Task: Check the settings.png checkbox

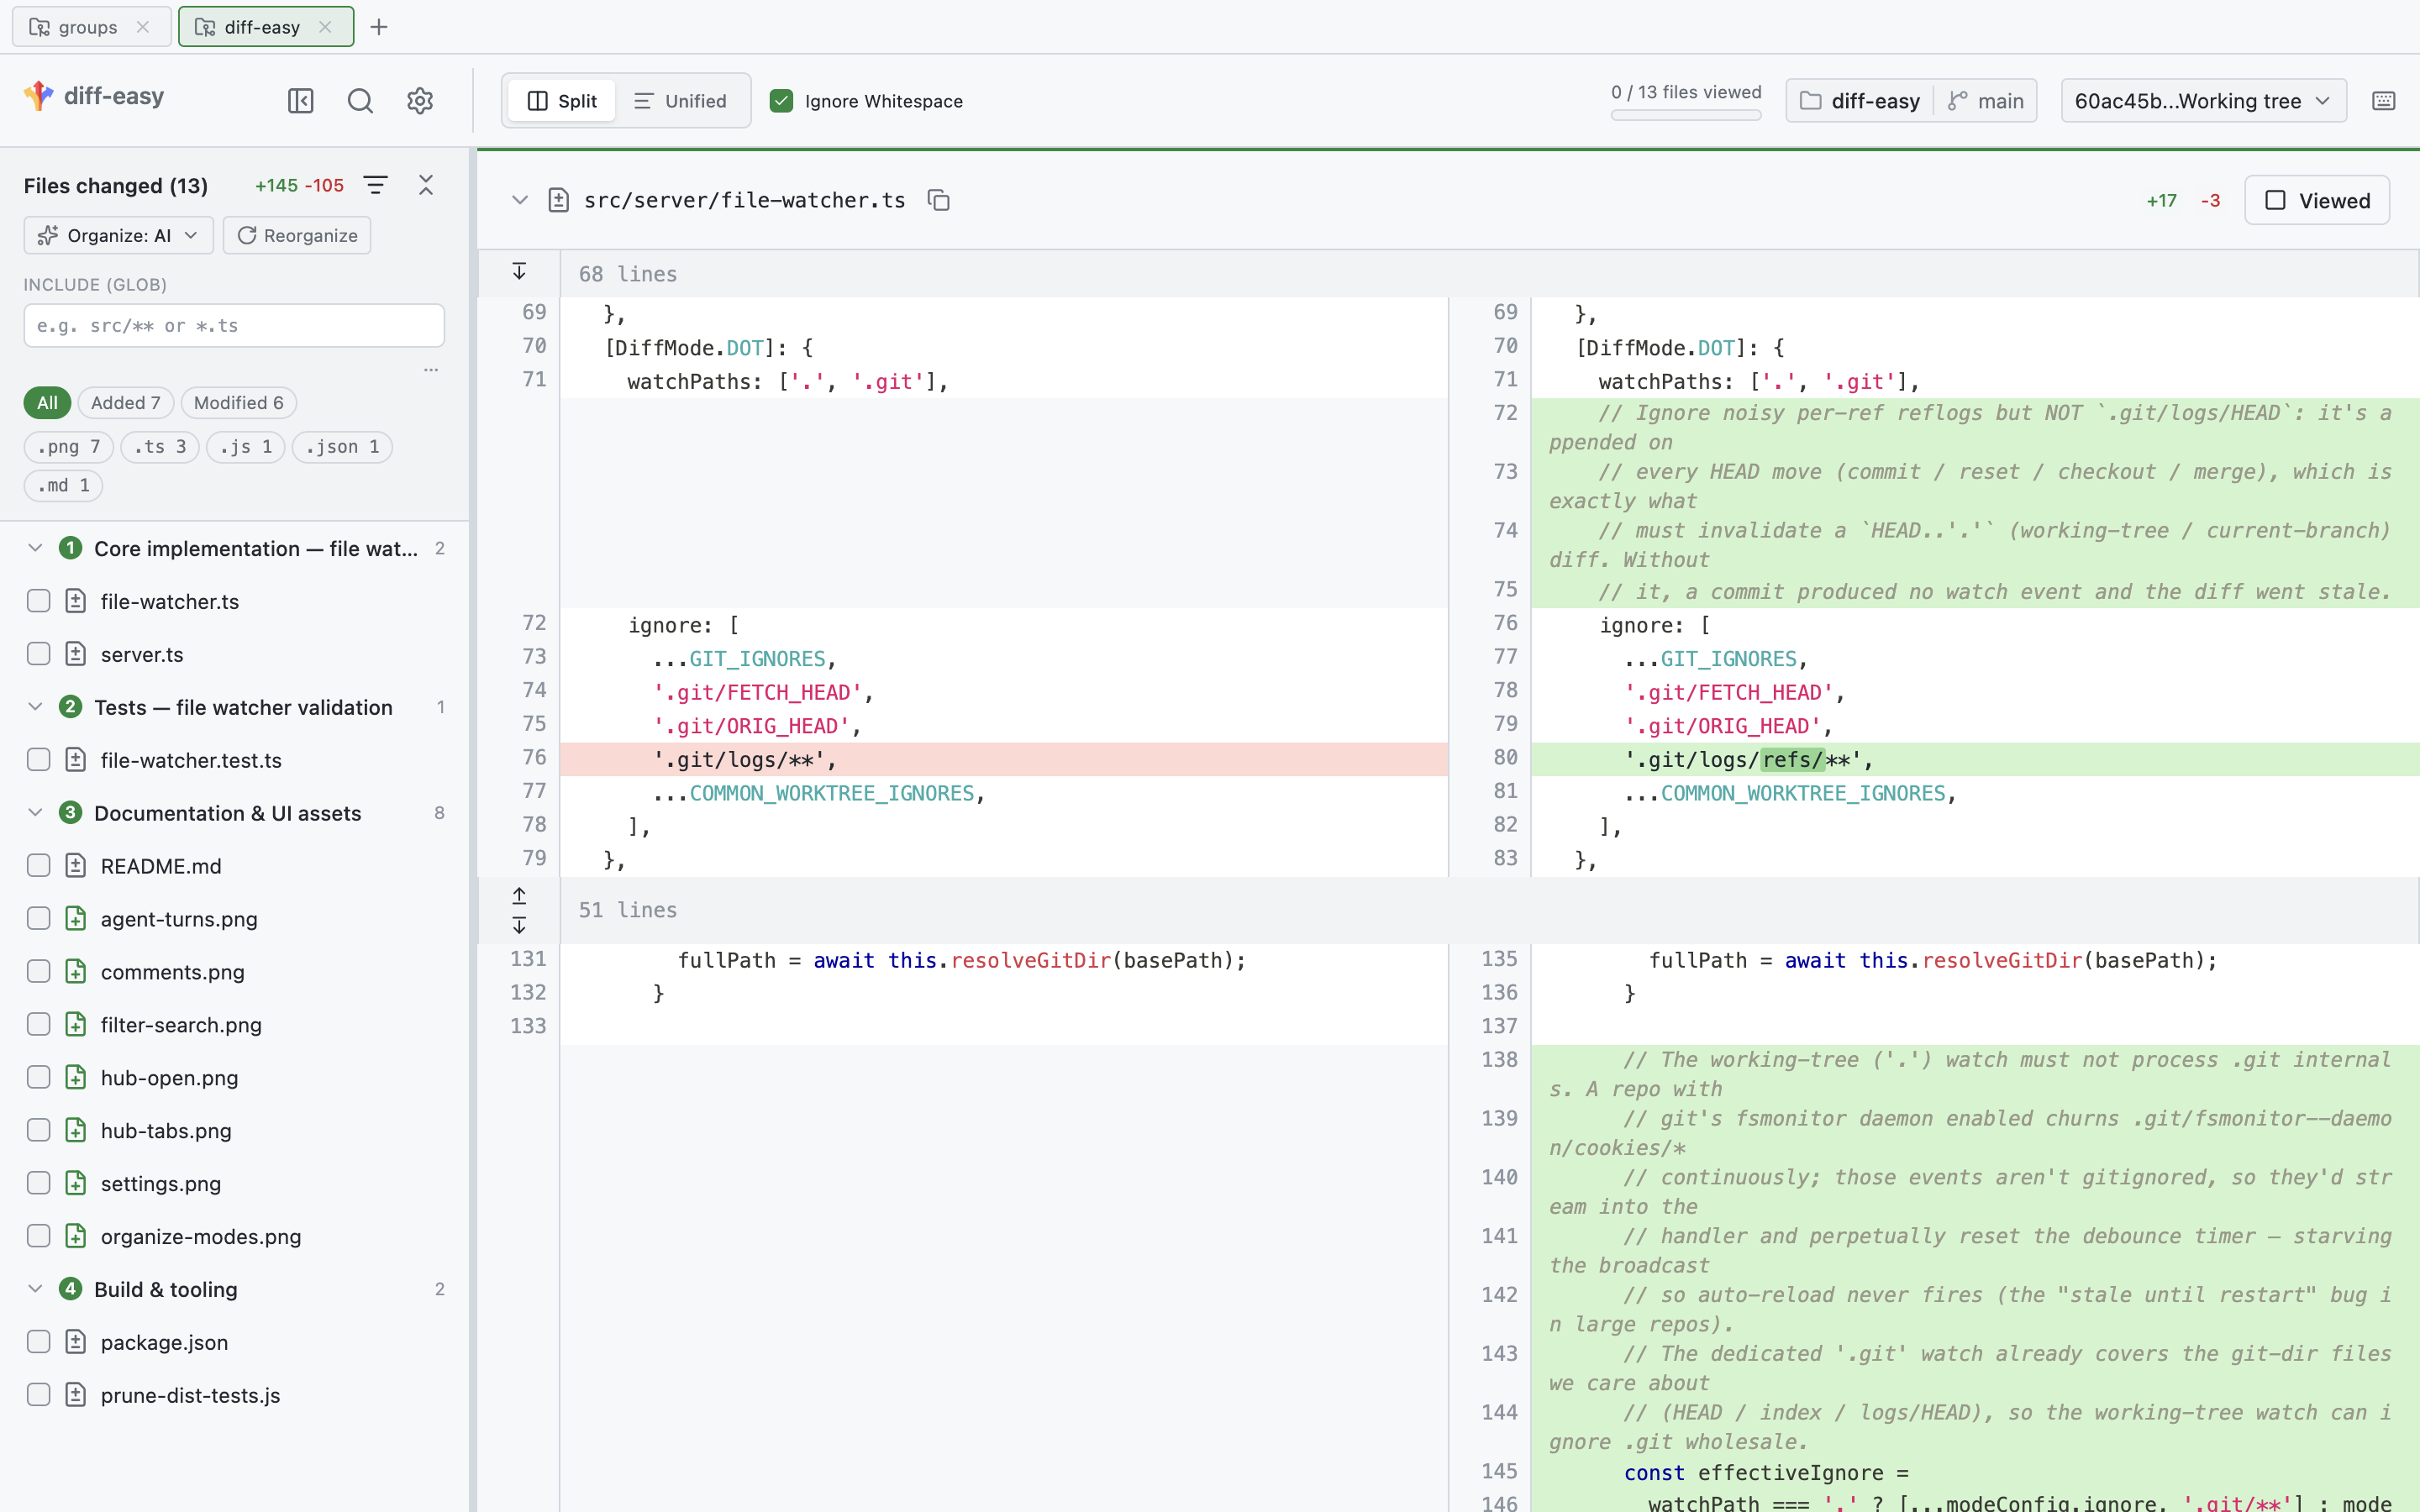Action: tap(38, 1183)
